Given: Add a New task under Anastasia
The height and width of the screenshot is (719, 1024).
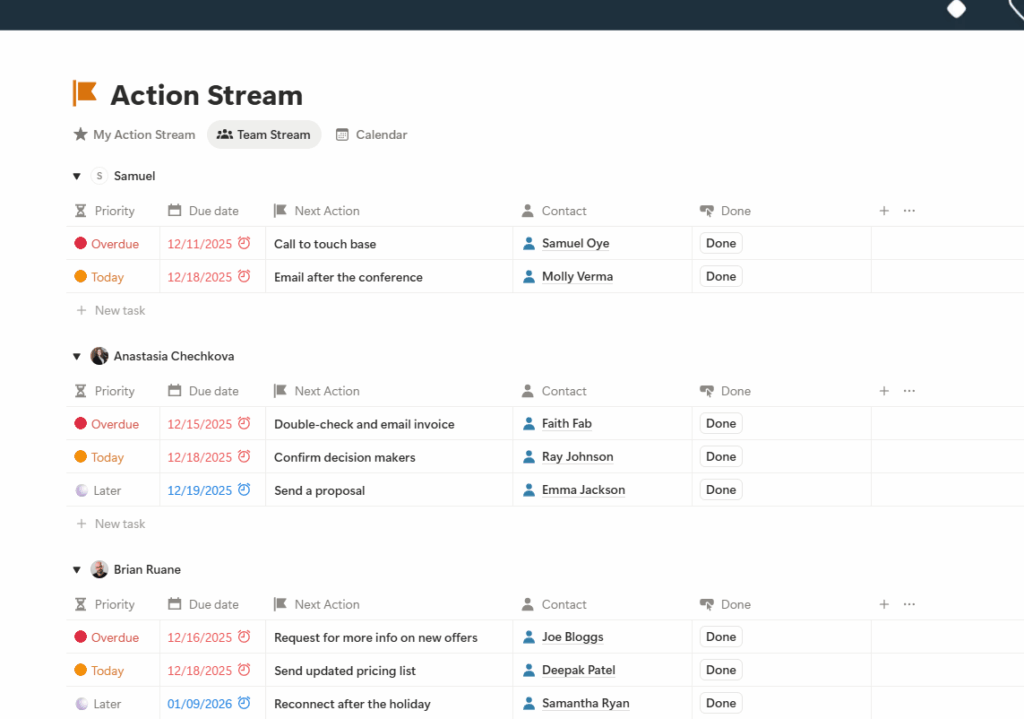Looking at the screenshot, I should (111, 523).
